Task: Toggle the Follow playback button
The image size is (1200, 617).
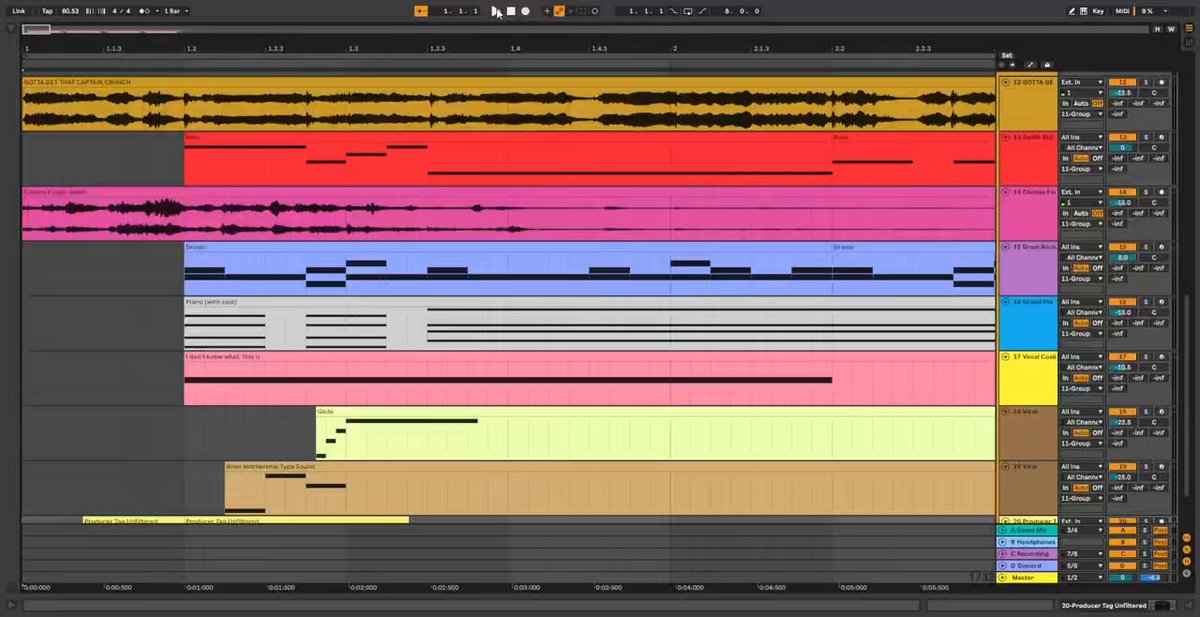Action: tap(421, 11)
